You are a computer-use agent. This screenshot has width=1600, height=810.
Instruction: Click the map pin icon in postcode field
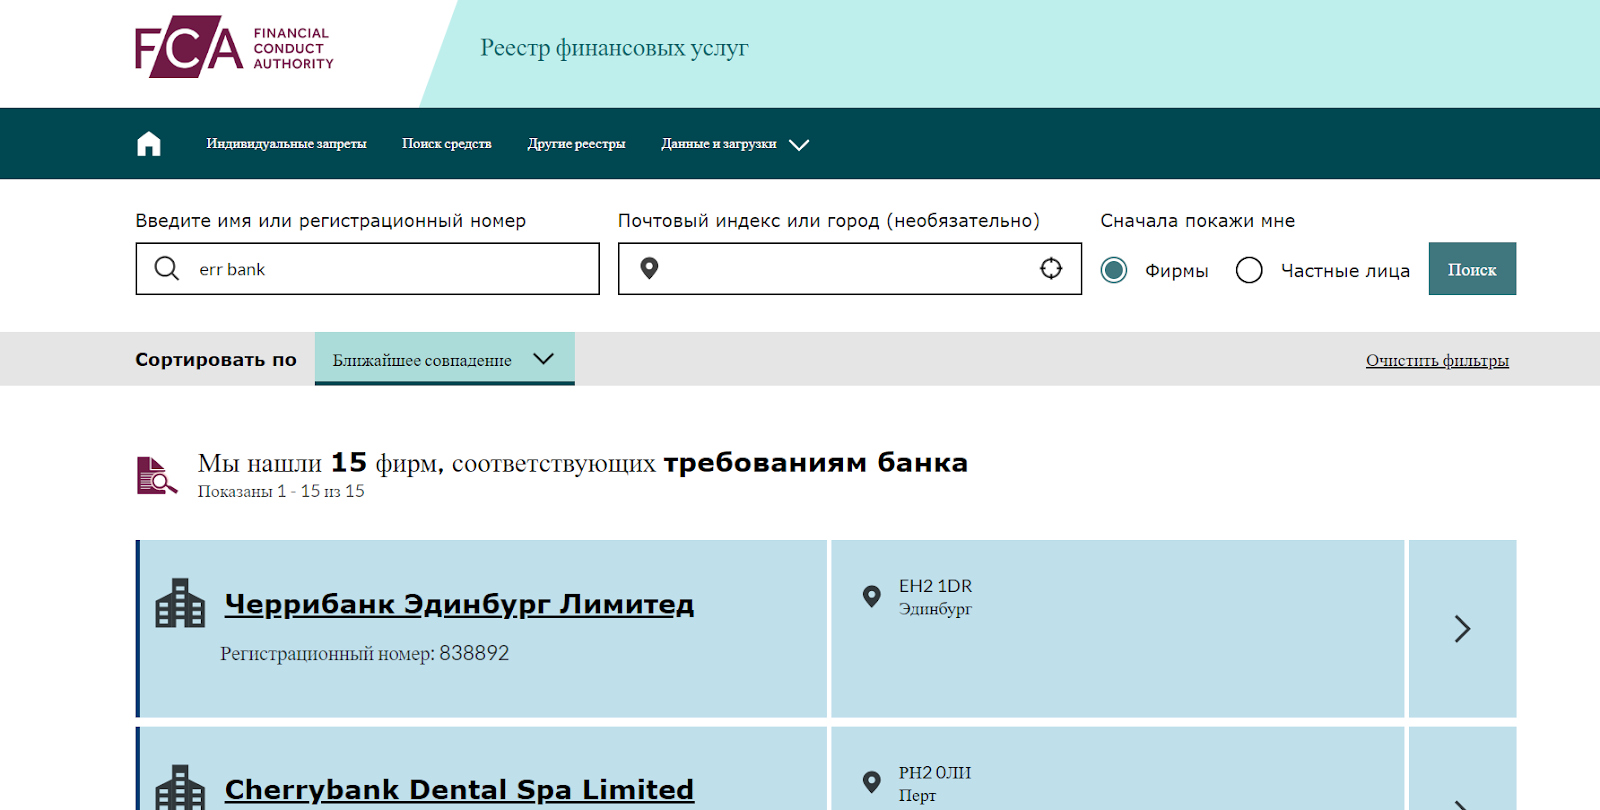pyautogui.click(x=649, y=268)
